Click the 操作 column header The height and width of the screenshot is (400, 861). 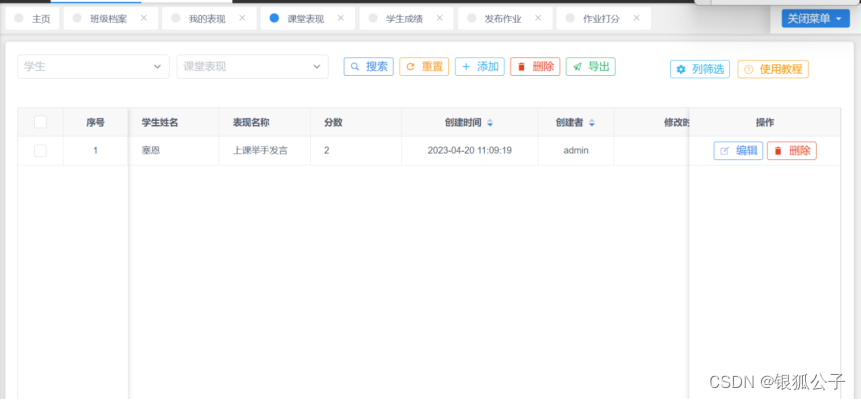click(765, 123)
